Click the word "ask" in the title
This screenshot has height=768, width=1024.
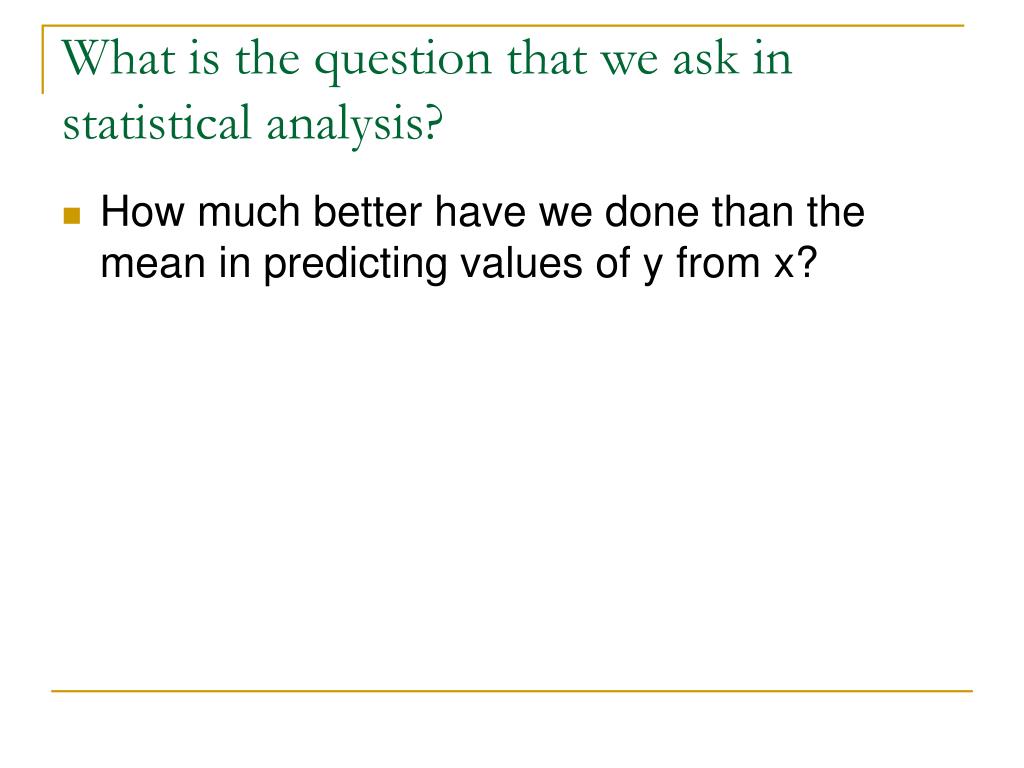705,59
